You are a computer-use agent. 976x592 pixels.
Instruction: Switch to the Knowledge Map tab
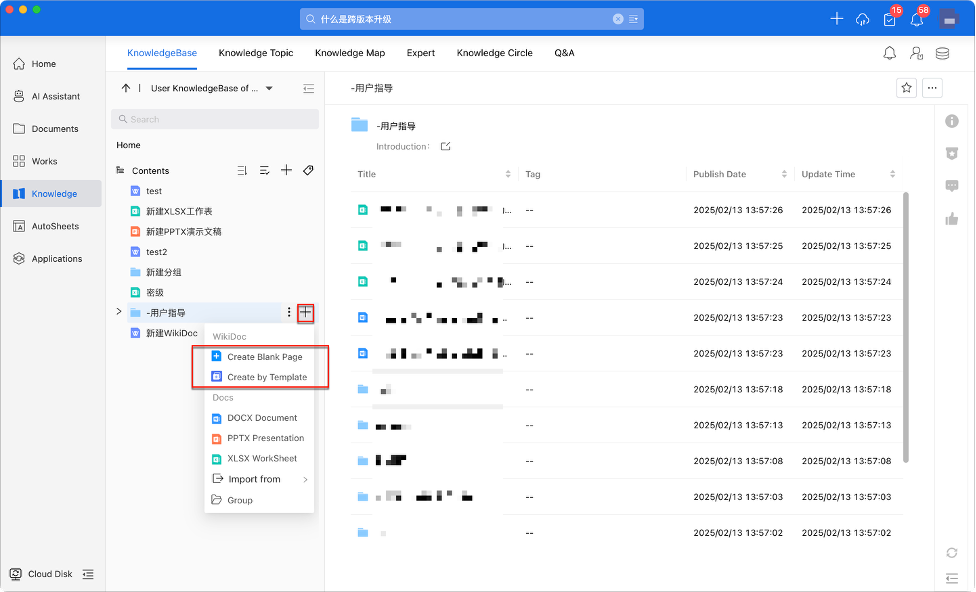point(349,53)
